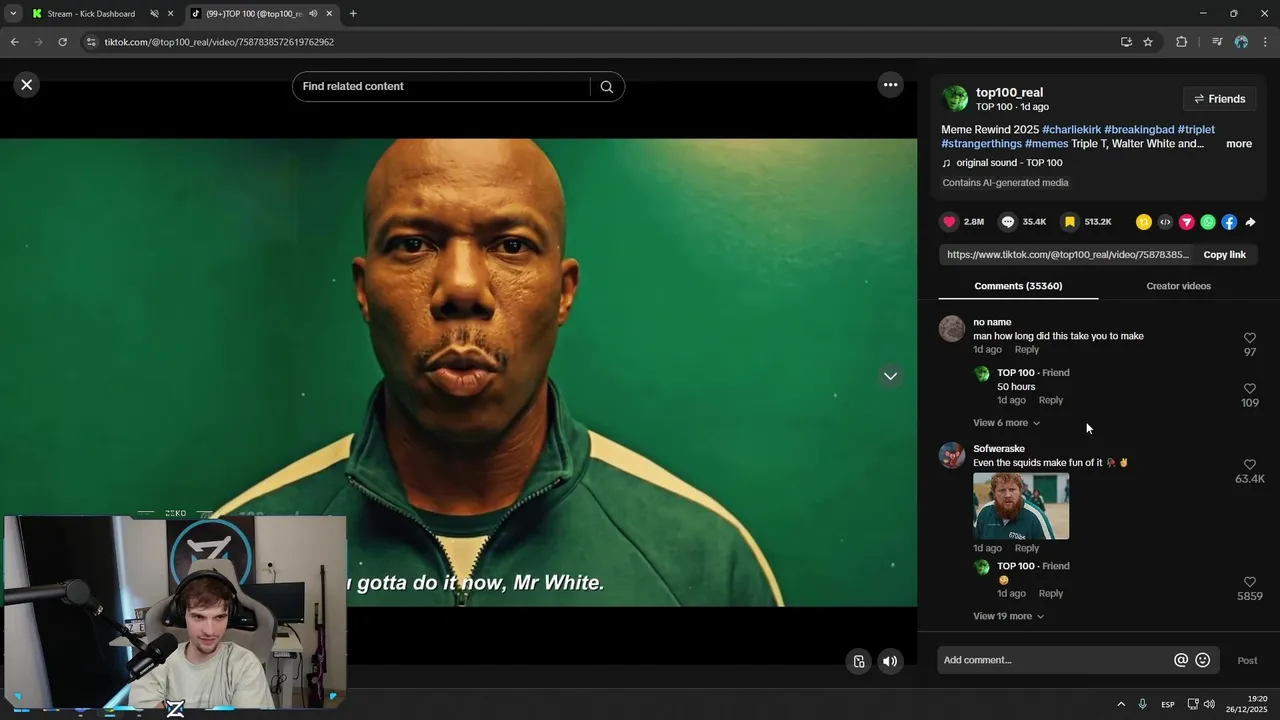Open a new browser tab
The image size is (1280, 720).
pos(353,14)
